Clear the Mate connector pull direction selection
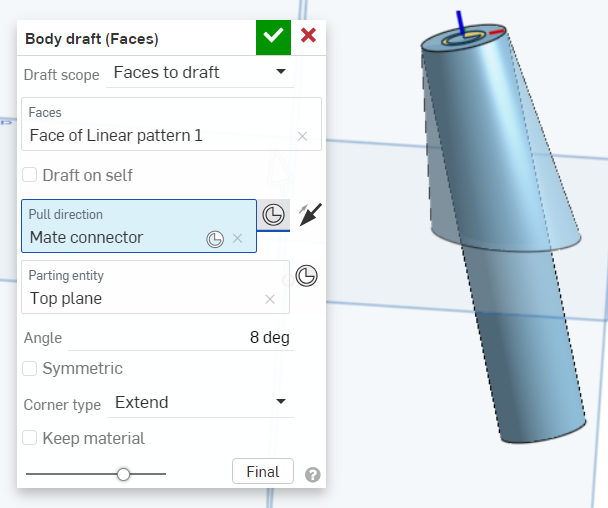This screenshot has width=608, height=508. point(237,238)
